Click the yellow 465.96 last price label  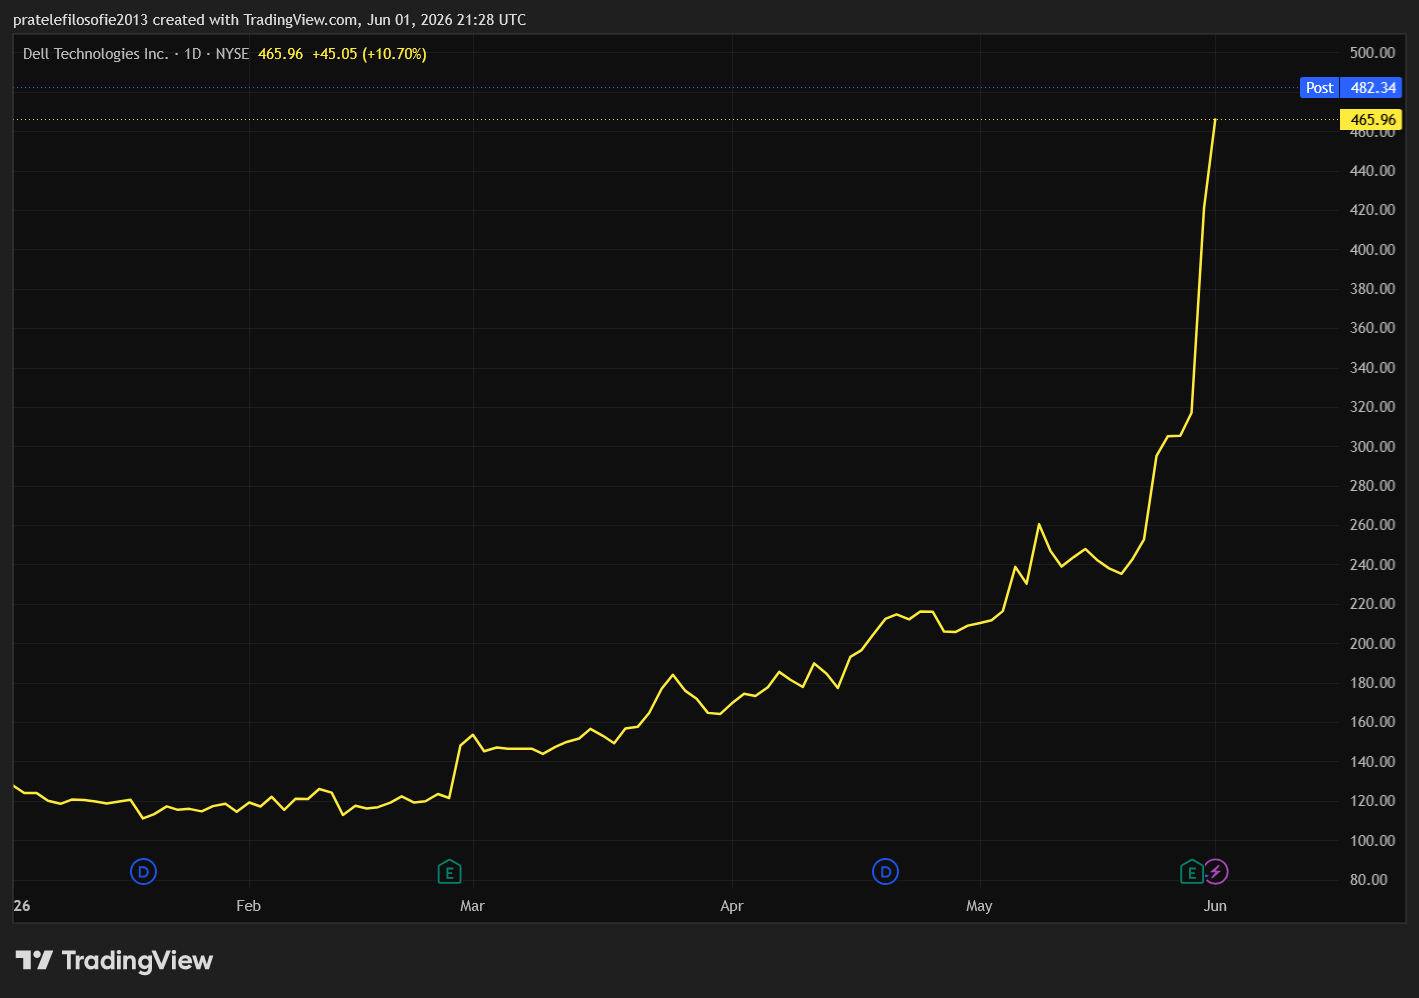pos(1371,120)
